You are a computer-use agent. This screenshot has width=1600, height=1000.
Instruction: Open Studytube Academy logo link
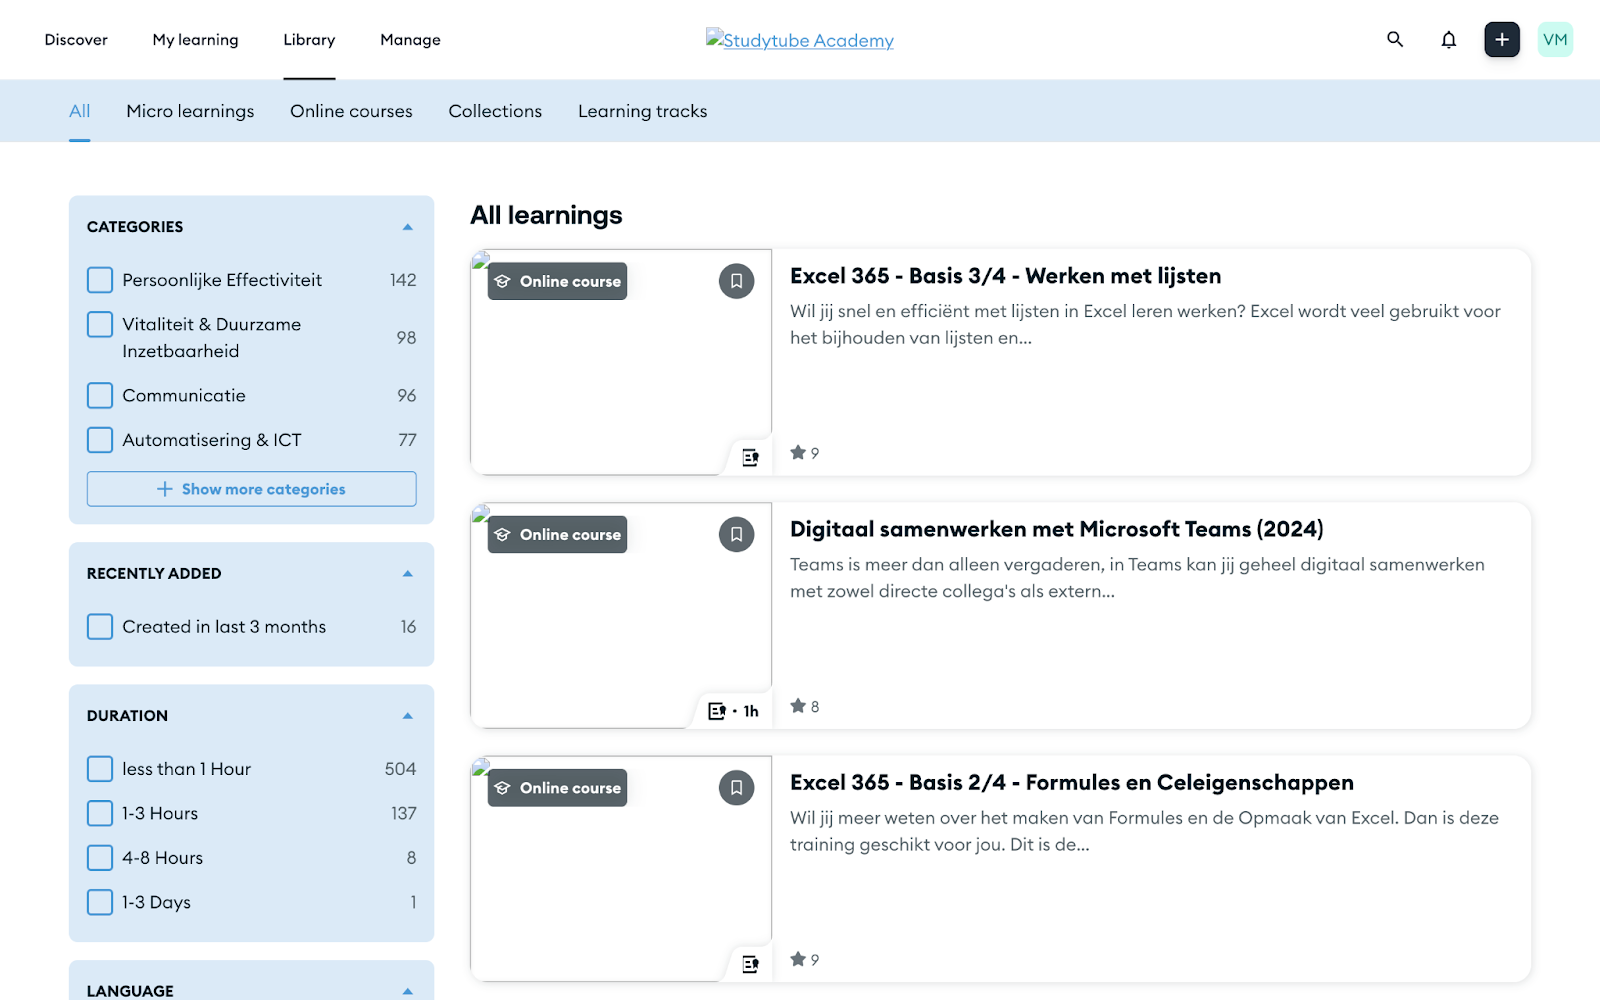pyautogui.click(x=800, y=40)
